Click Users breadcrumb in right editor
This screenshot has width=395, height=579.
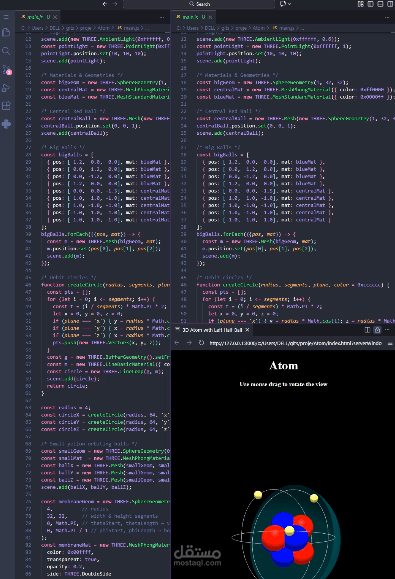(x=193, y=28)
